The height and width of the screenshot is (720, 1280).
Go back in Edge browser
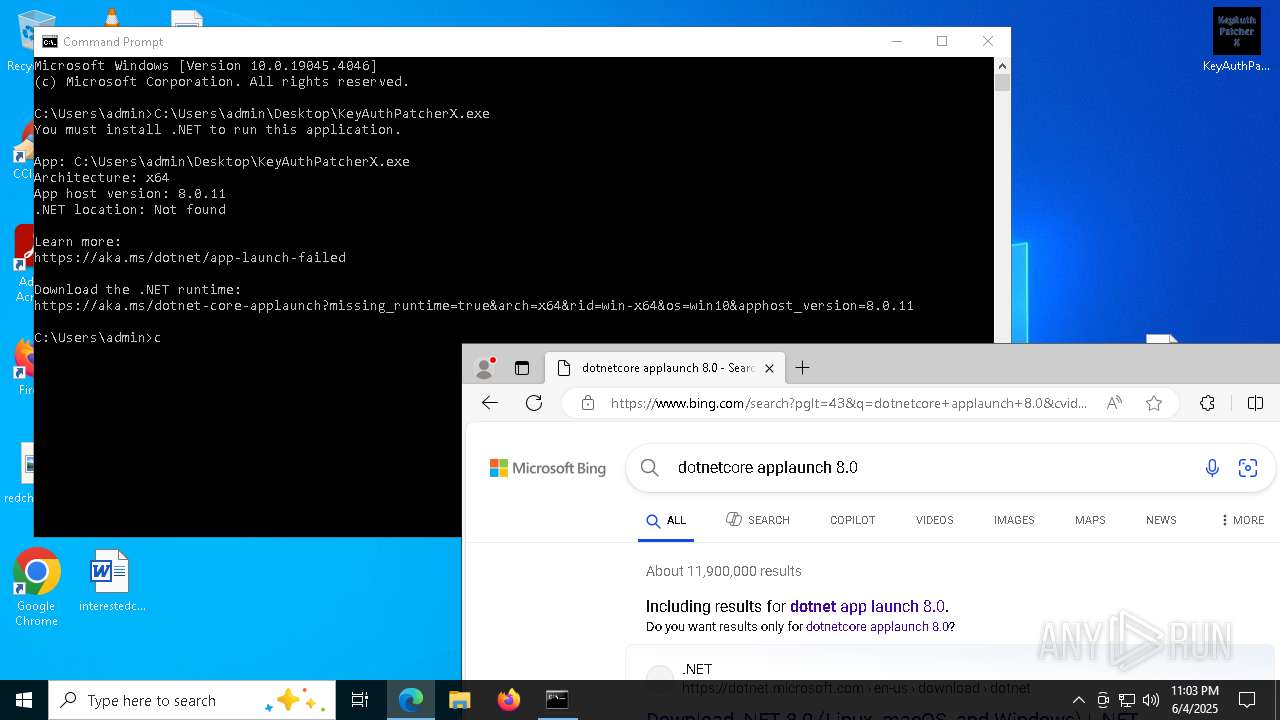[490, 403]
